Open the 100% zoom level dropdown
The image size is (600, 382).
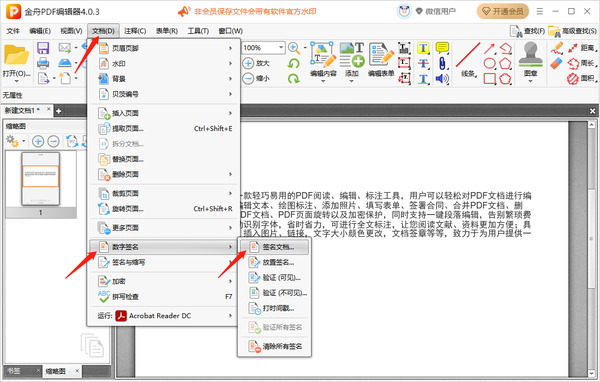tap(281, 48)
